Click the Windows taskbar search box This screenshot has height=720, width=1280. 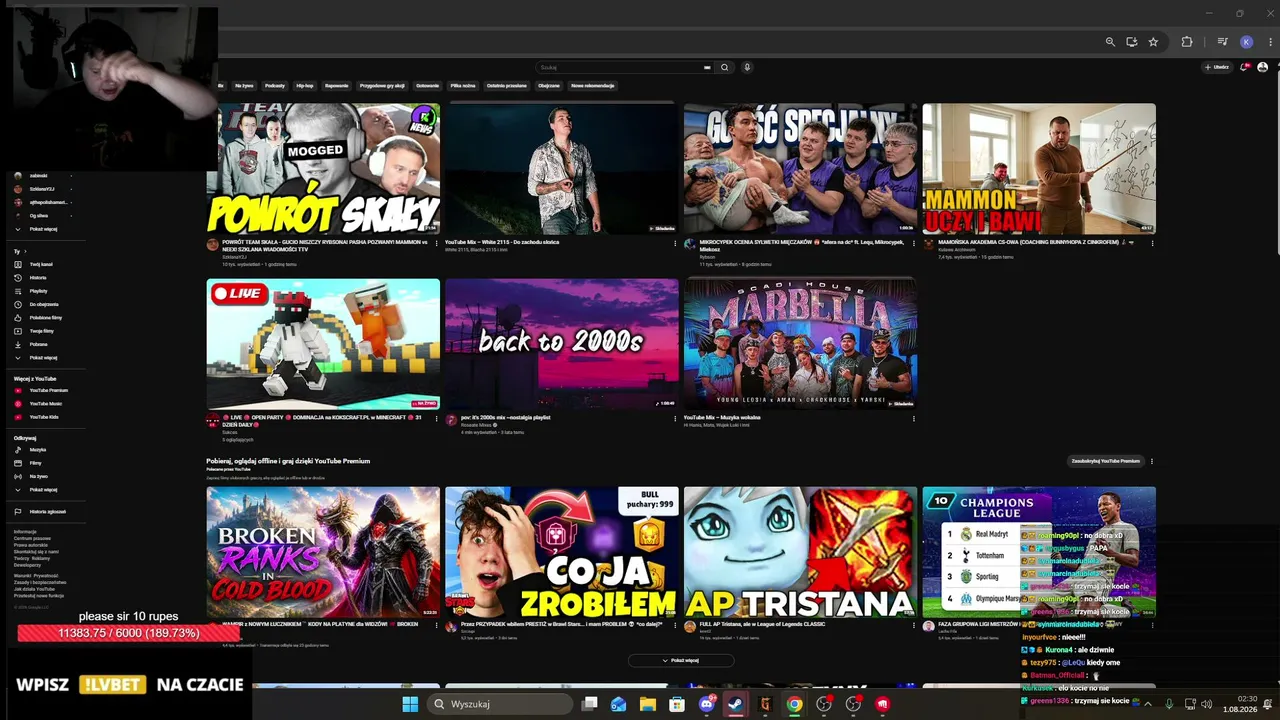tap(501, 704)
